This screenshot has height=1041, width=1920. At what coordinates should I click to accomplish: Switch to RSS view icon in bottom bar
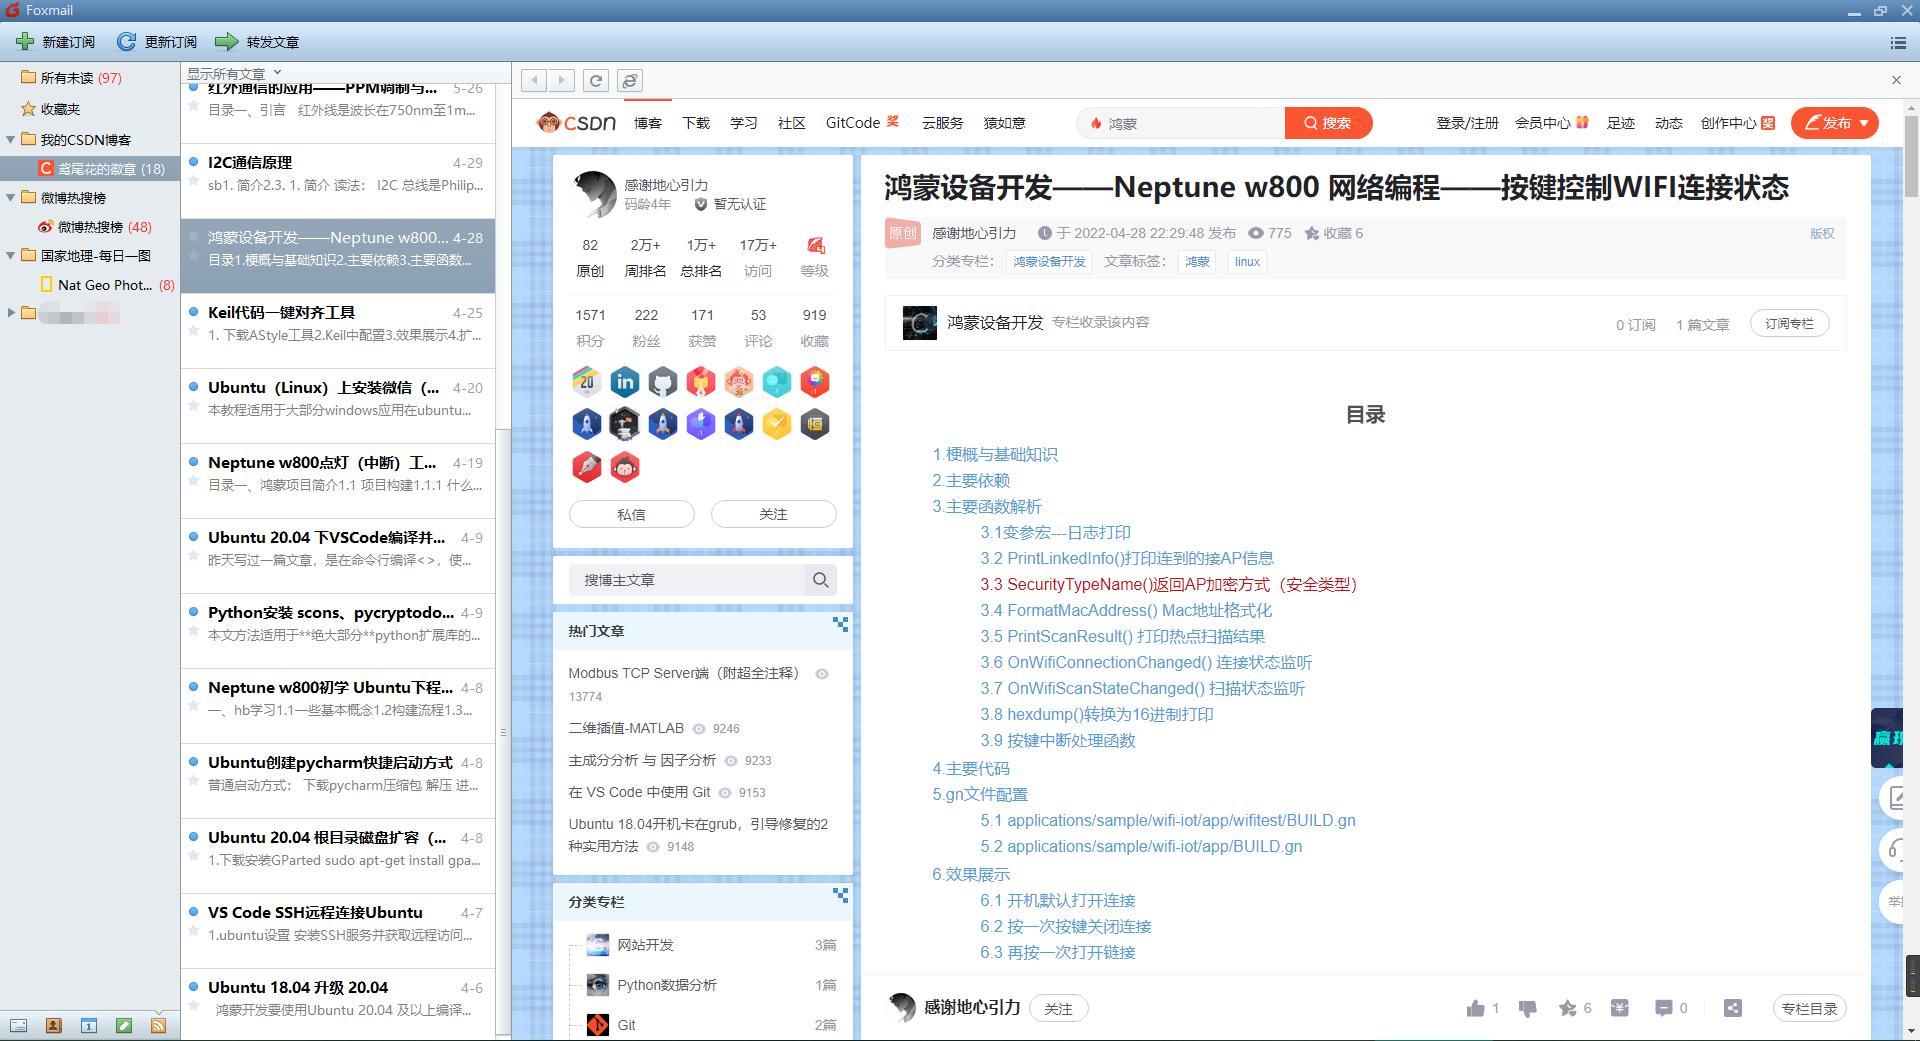(x=159, y=1025)
